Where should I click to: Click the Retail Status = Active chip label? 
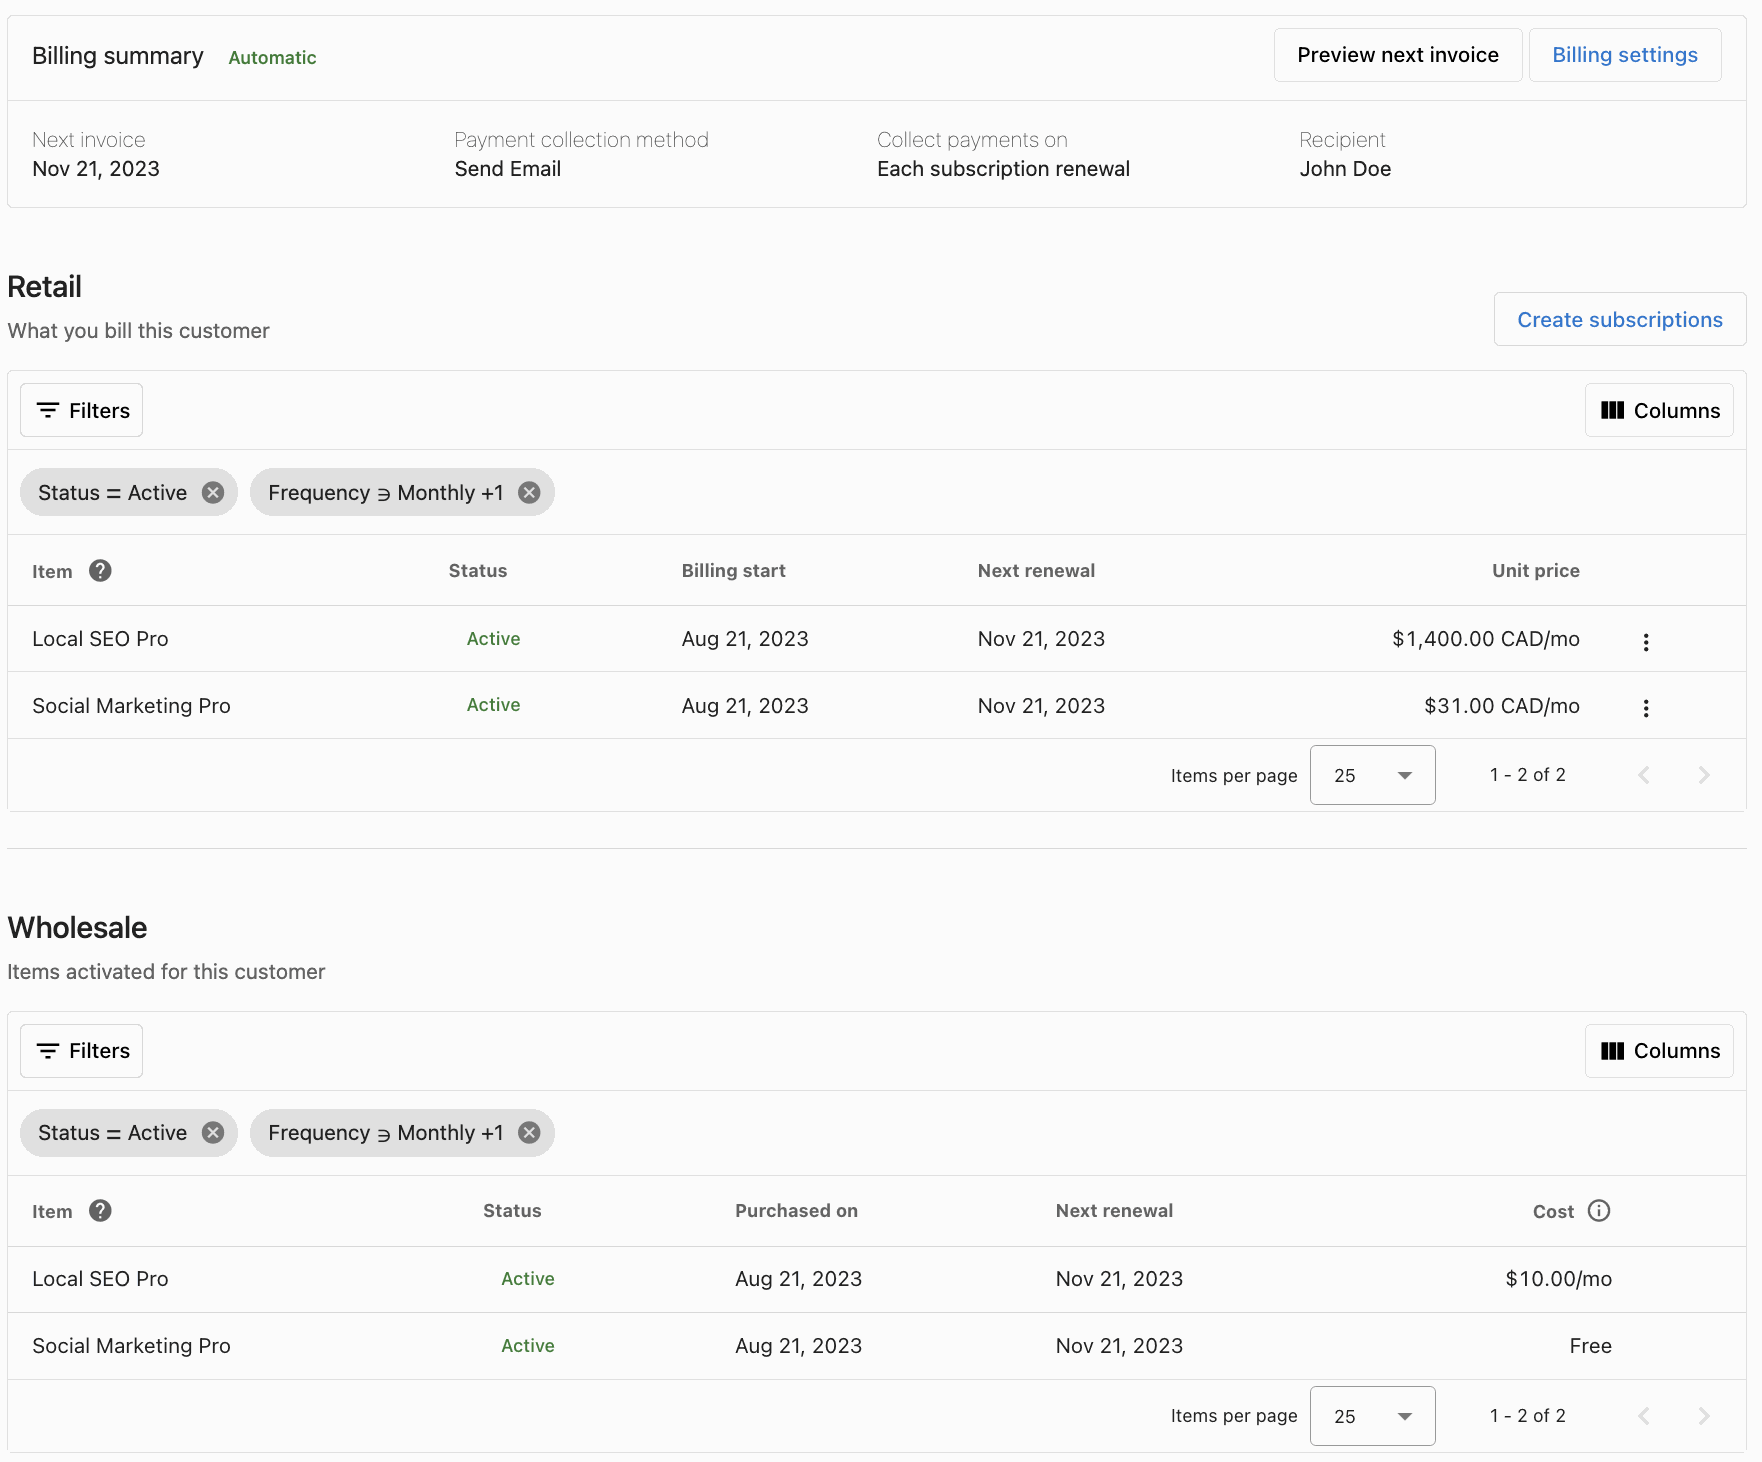[x=112, y=493]
